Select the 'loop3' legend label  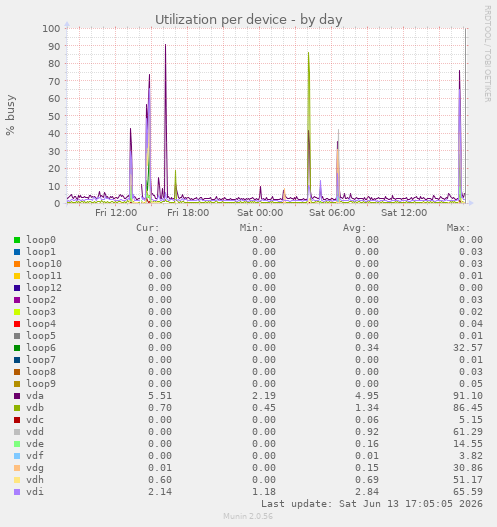41,312
